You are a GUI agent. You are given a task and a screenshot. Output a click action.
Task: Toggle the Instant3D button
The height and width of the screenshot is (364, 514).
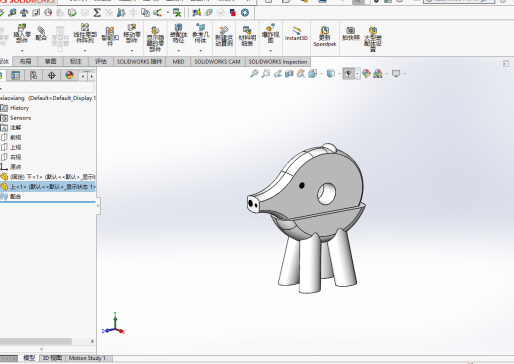pyautogui.click(x=296, y=34)
